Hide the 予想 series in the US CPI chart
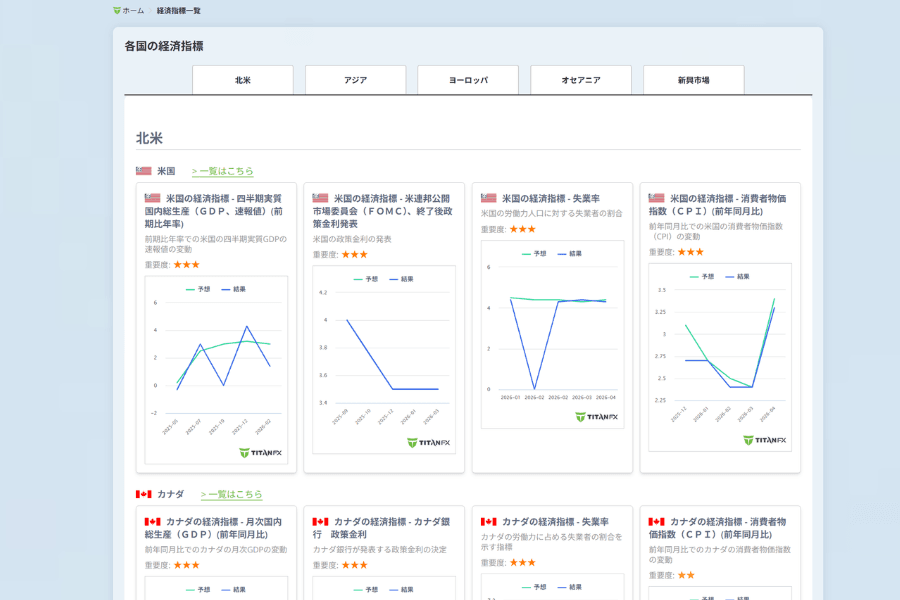 coord(702,276)
